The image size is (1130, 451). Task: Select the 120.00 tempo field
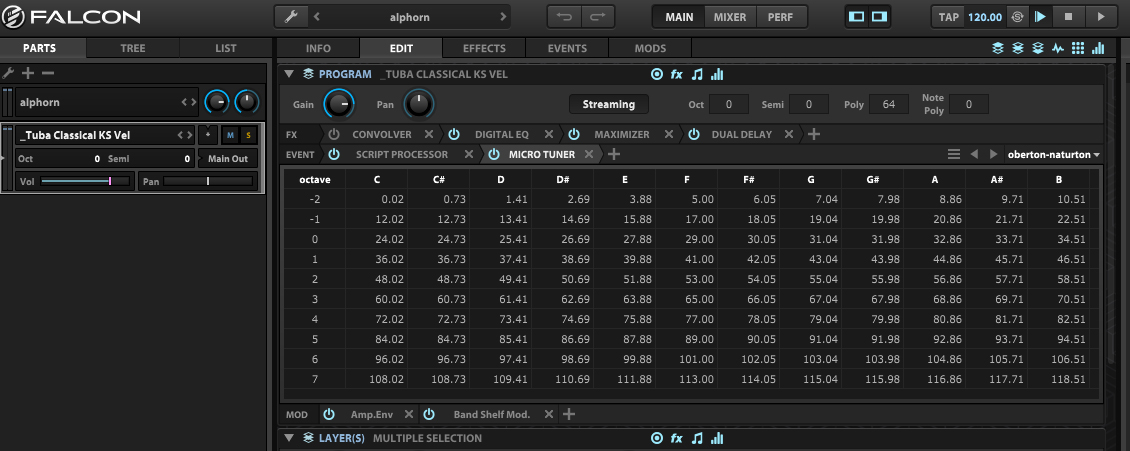pos(984,17)
